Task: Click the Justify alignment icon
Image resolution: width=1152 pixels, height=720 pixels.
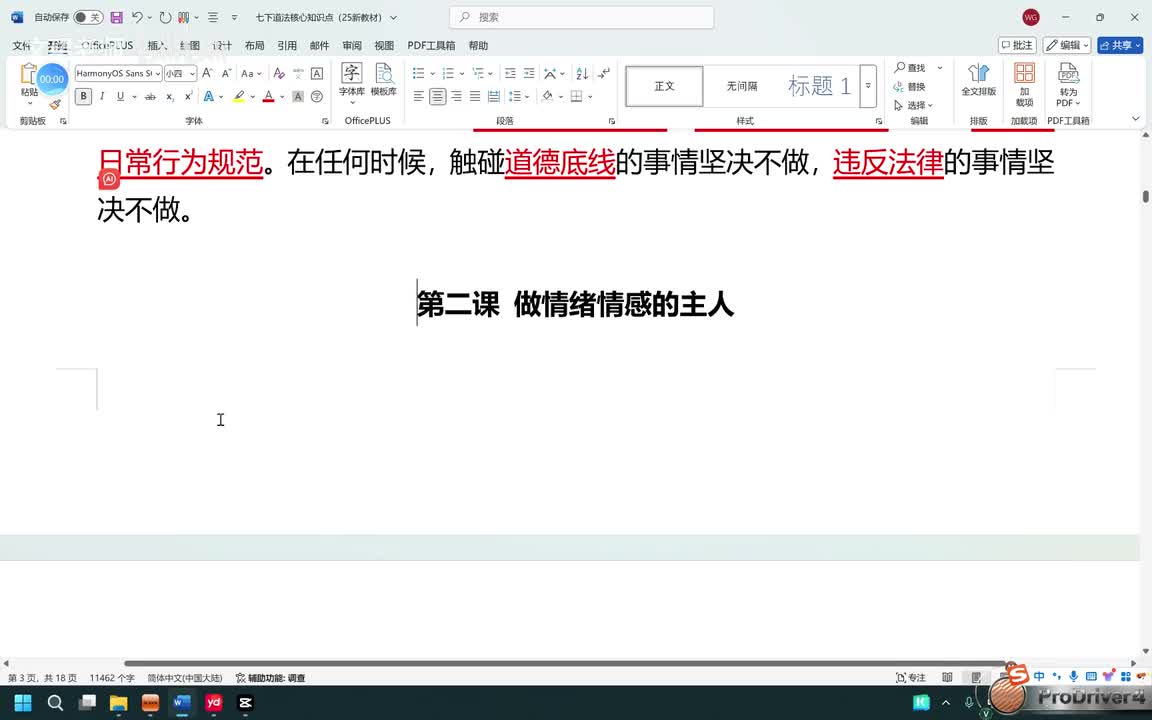Action: [x=475, y=96]
